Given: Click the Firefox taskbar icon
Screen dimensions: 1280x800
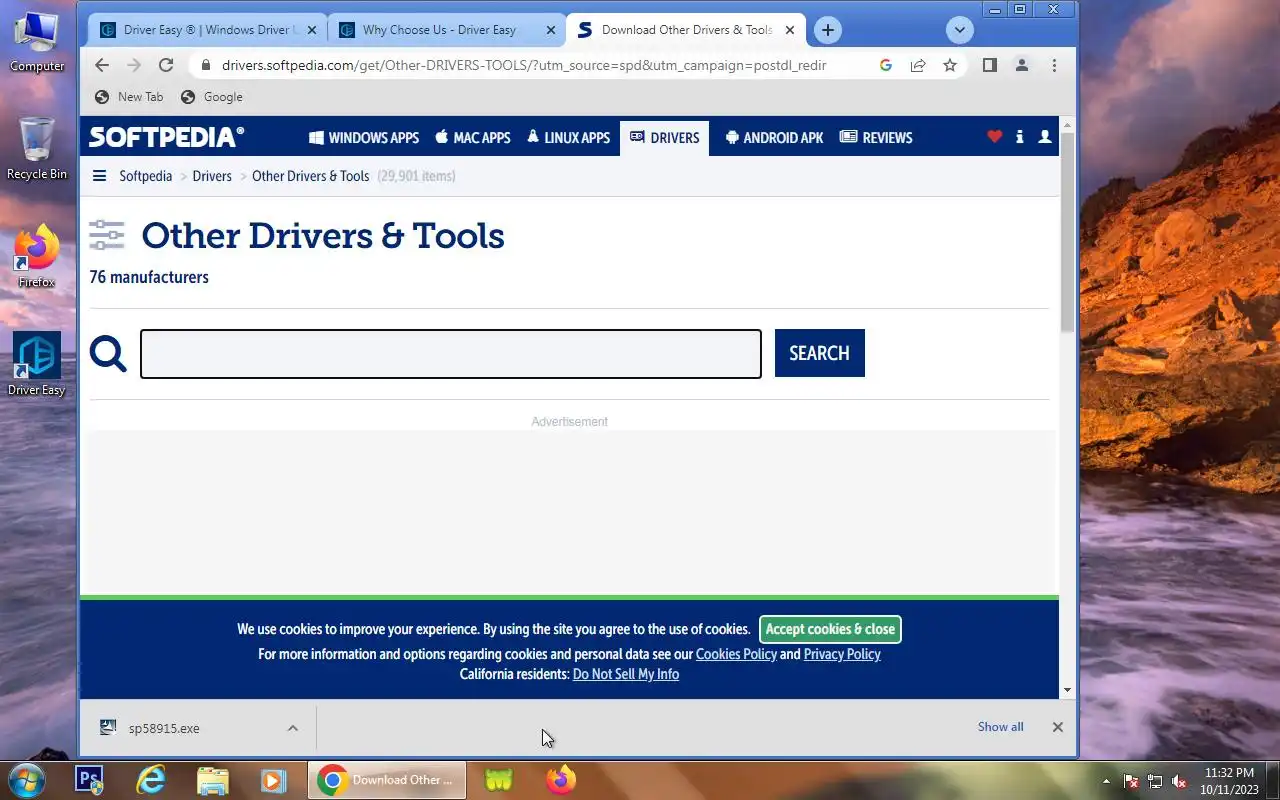Looking at the screenshot, I should tap(561, 780).
